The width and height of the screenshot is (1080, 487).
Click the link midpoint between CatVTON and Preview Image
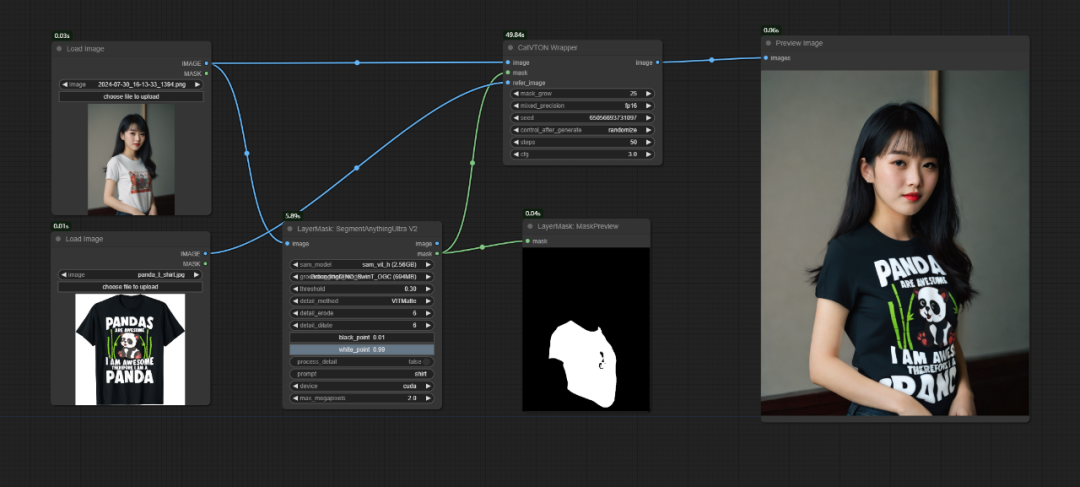(712, 60)
